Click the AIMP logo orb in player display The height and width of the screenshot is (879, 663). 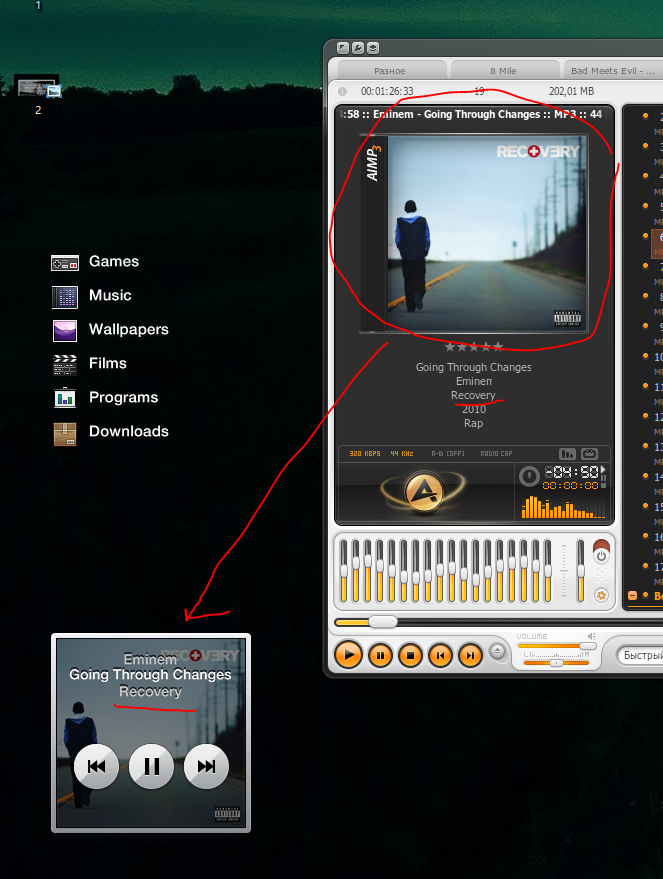423,492
